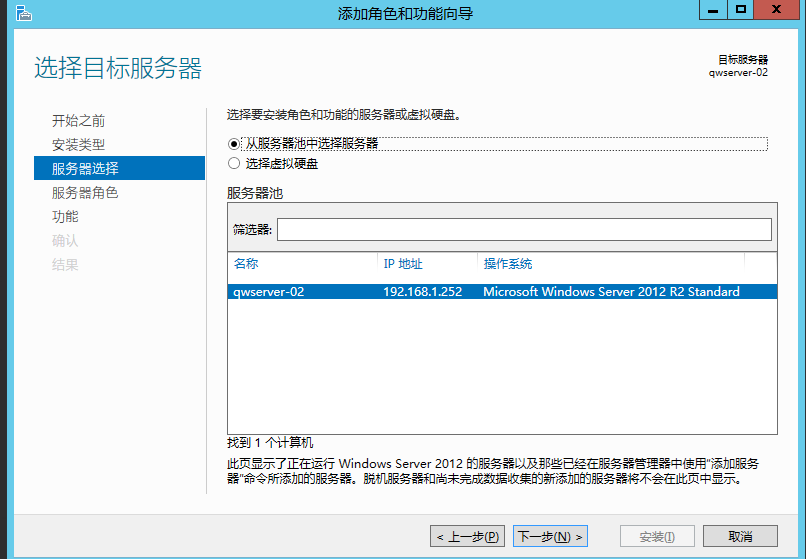Open the 服务器角色 step
Screen dimensions: 806x559
[85, 193]
